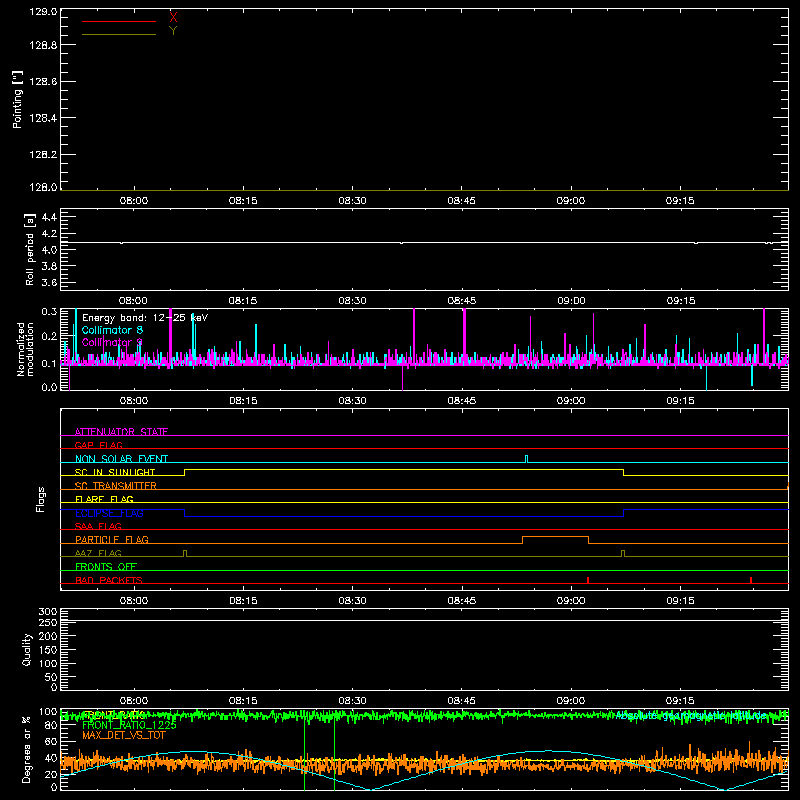This screenshot has height=800, width=800.
Task: Select the PARTICLE_FLAG label
Action: pyautogui.click(x=112, y=539)
